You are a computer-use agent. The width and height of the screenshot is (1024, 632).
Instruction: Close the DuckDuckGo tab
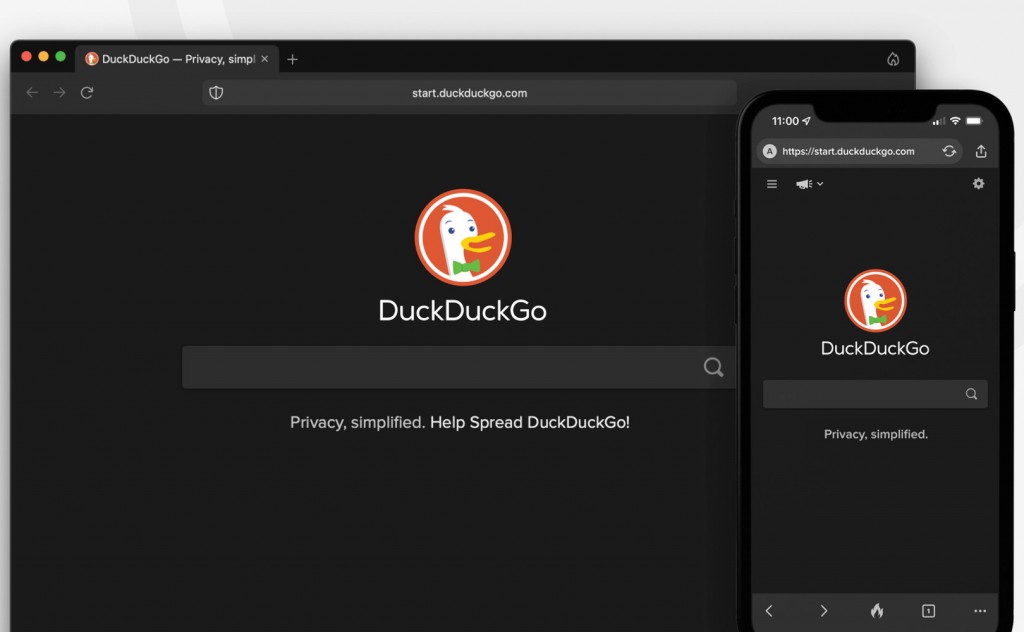click(x=265, y=59)
